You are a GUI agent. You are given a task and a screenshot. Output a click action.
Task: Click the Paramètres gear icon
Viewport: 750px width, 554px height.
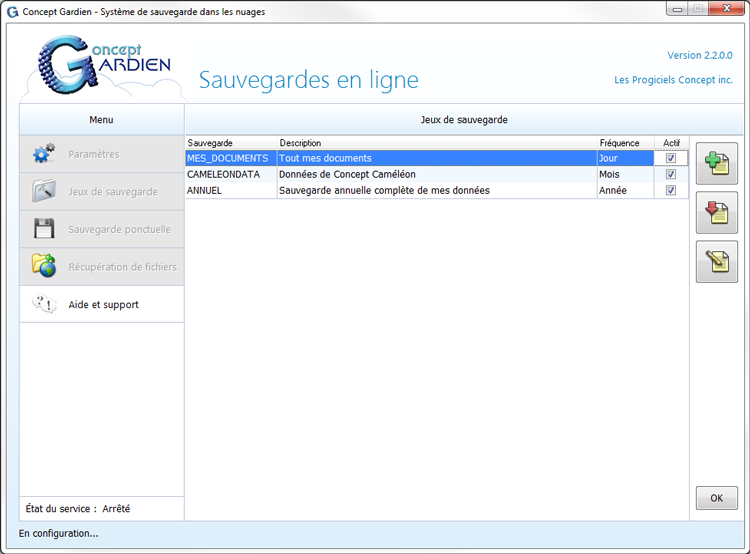44,154
